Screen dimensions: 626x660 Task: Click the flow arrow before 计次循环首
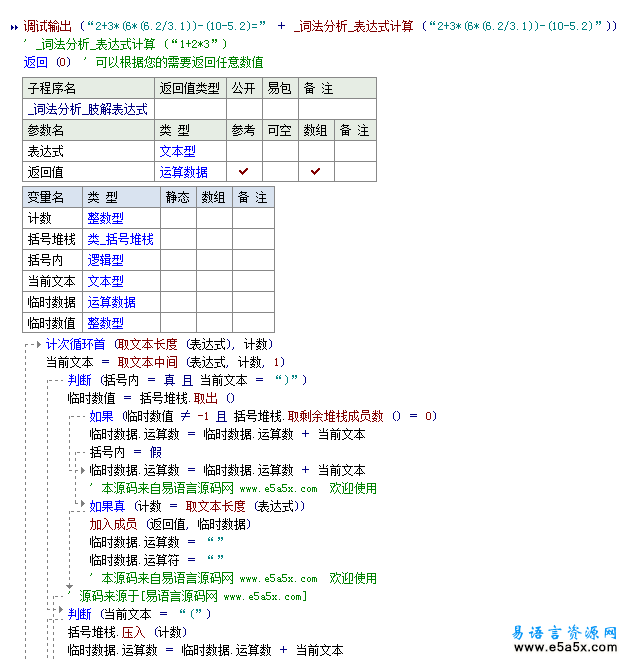pyautogui.click(x=37, y=344)
